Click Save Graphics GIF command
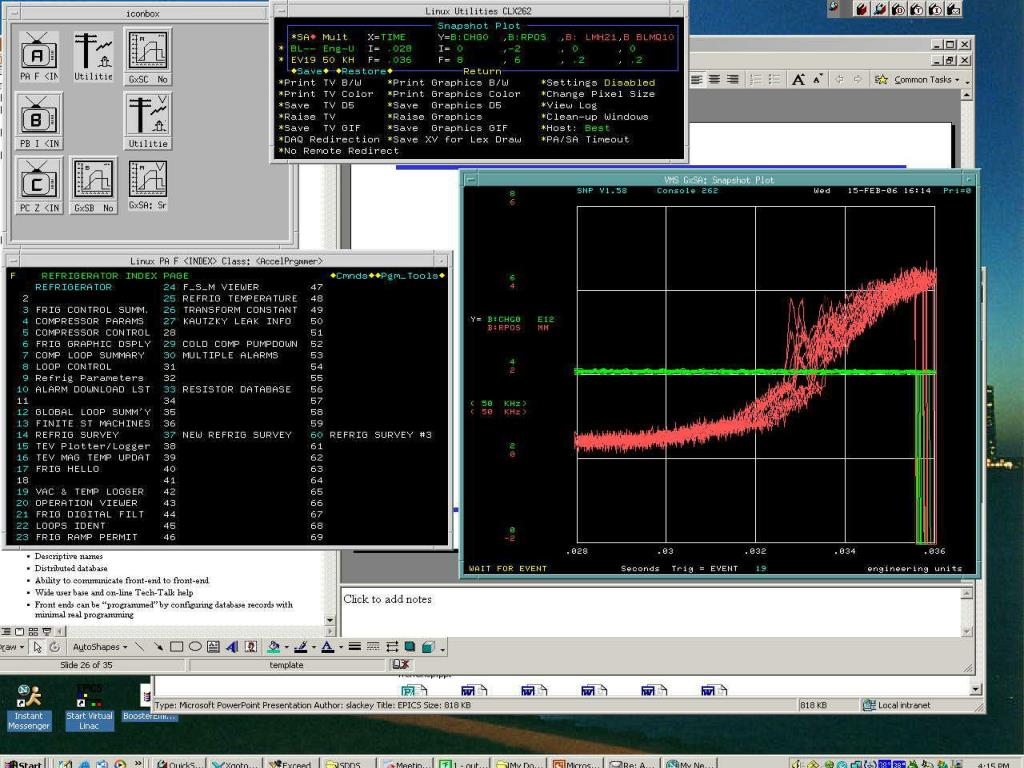 click(x=449, y=128)
